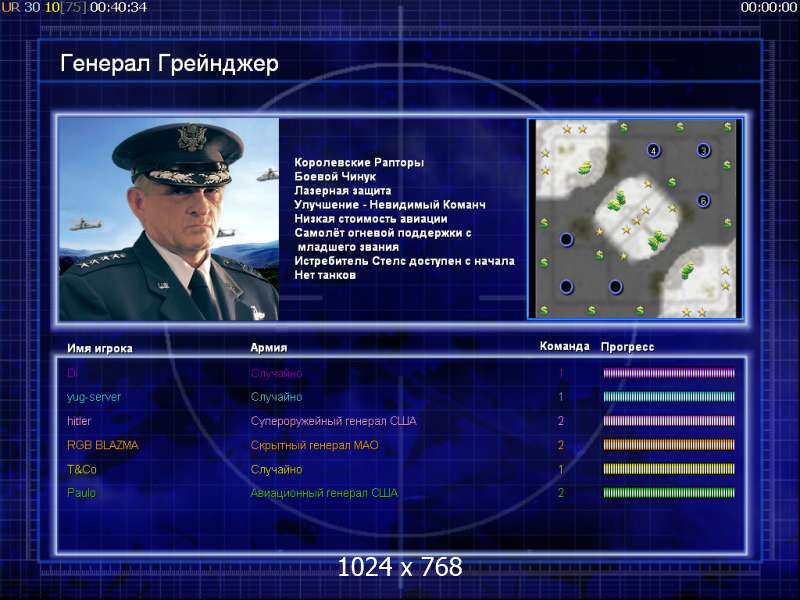This screenshot has width=800, height=600.
Task: Click team number 2 in RGB BLAZMA row
Action: pyautogui.click(x=561, y=445)
